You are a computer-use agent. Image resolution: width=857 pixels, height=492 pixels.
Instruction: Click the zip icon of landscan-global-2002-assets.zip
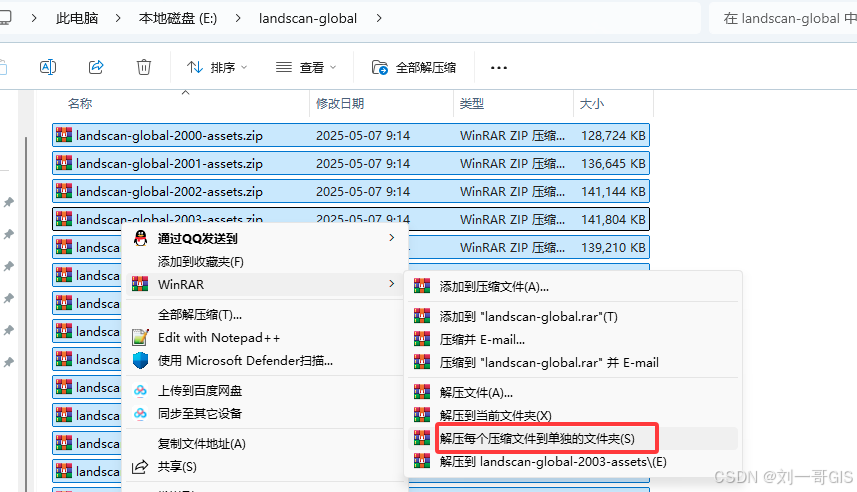[x=64, y=190]
